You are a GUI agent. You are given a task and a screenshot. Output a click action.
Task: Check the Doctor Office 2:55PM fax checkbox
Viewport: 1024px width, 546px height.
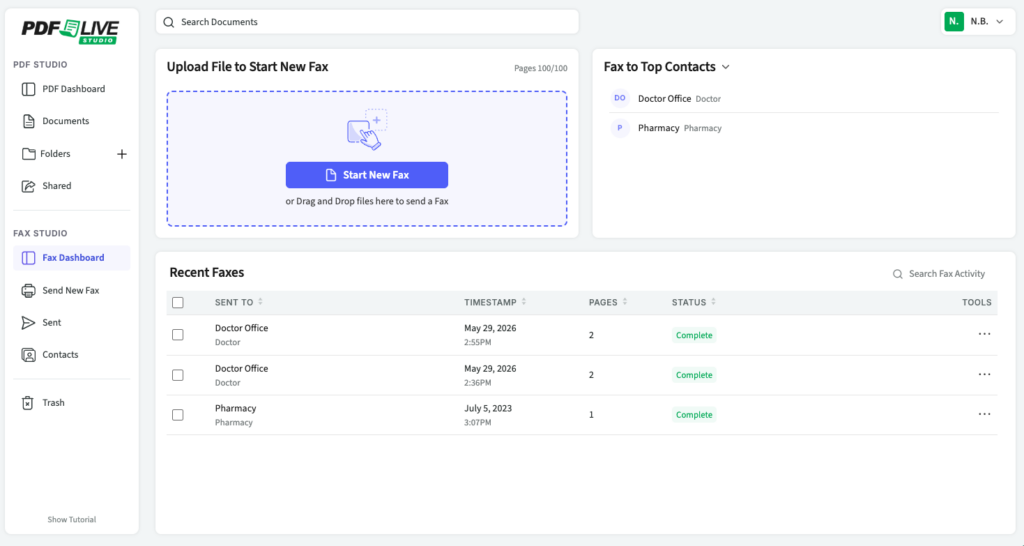pyautogui.click(x=178, y=334)
